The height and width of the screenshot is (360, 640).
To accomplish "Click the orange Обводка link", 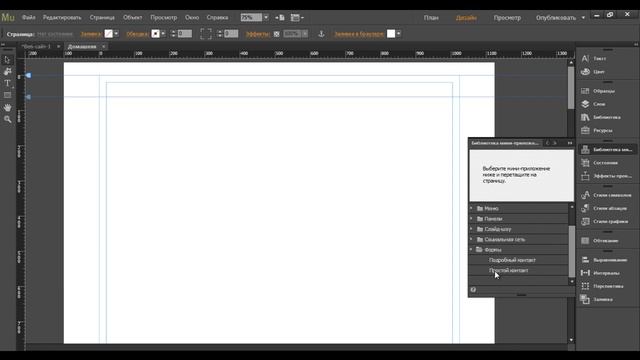I will coord(138,34).
